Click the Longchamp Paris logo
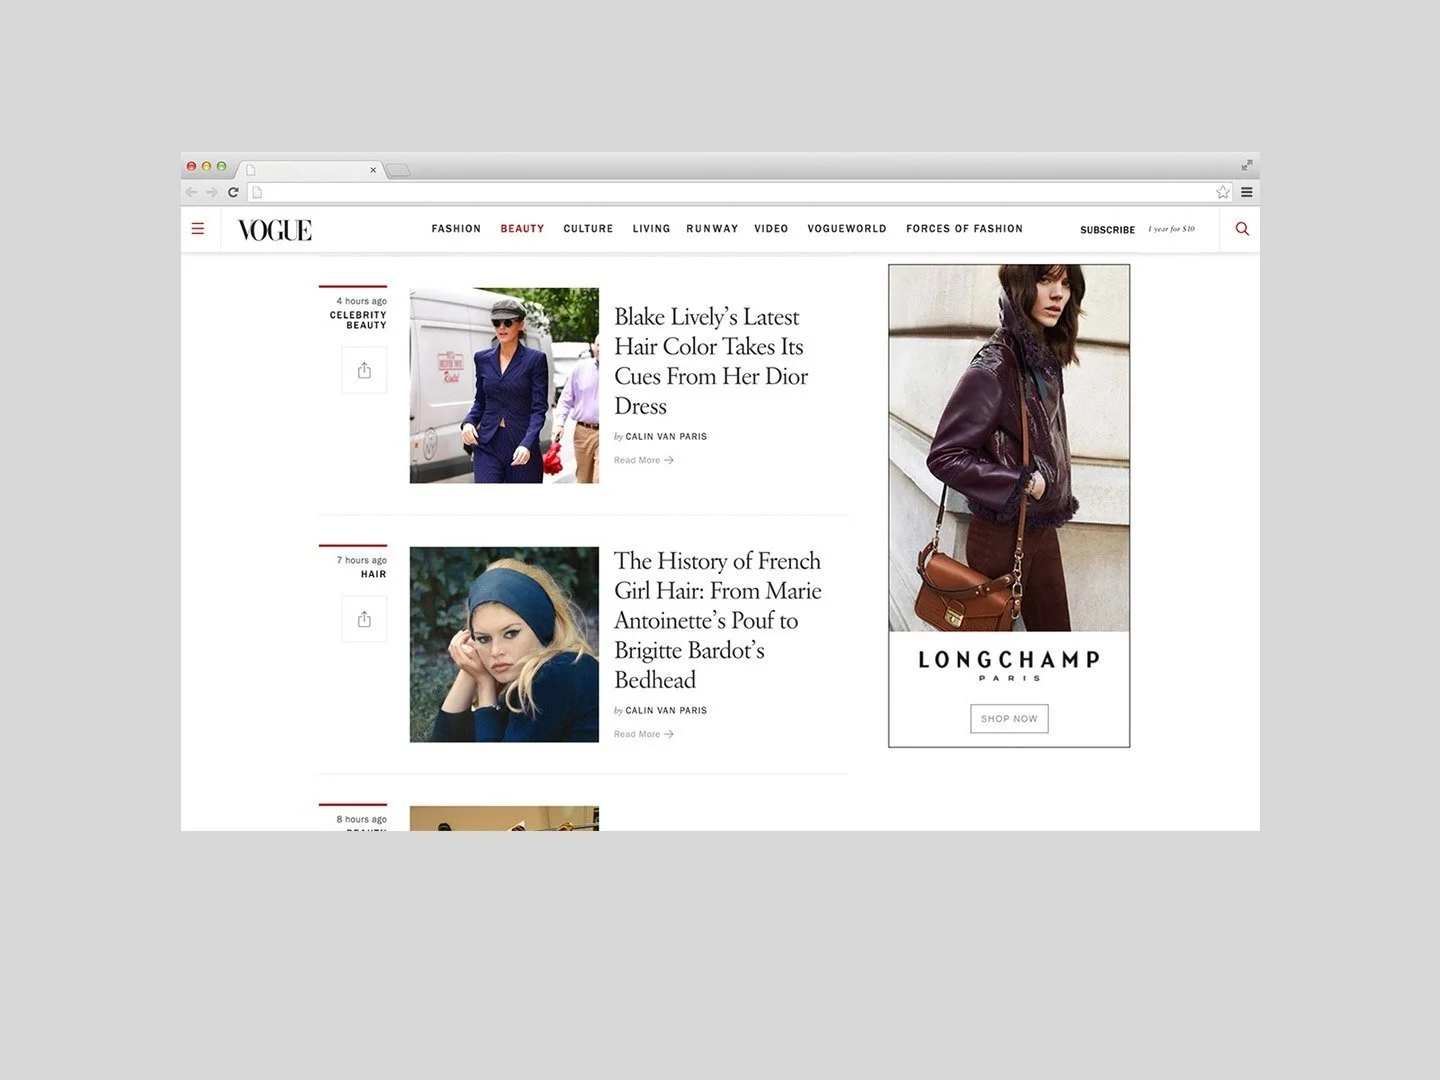This screenshot has width=1440, height=1080. (x=1009, y=665)
